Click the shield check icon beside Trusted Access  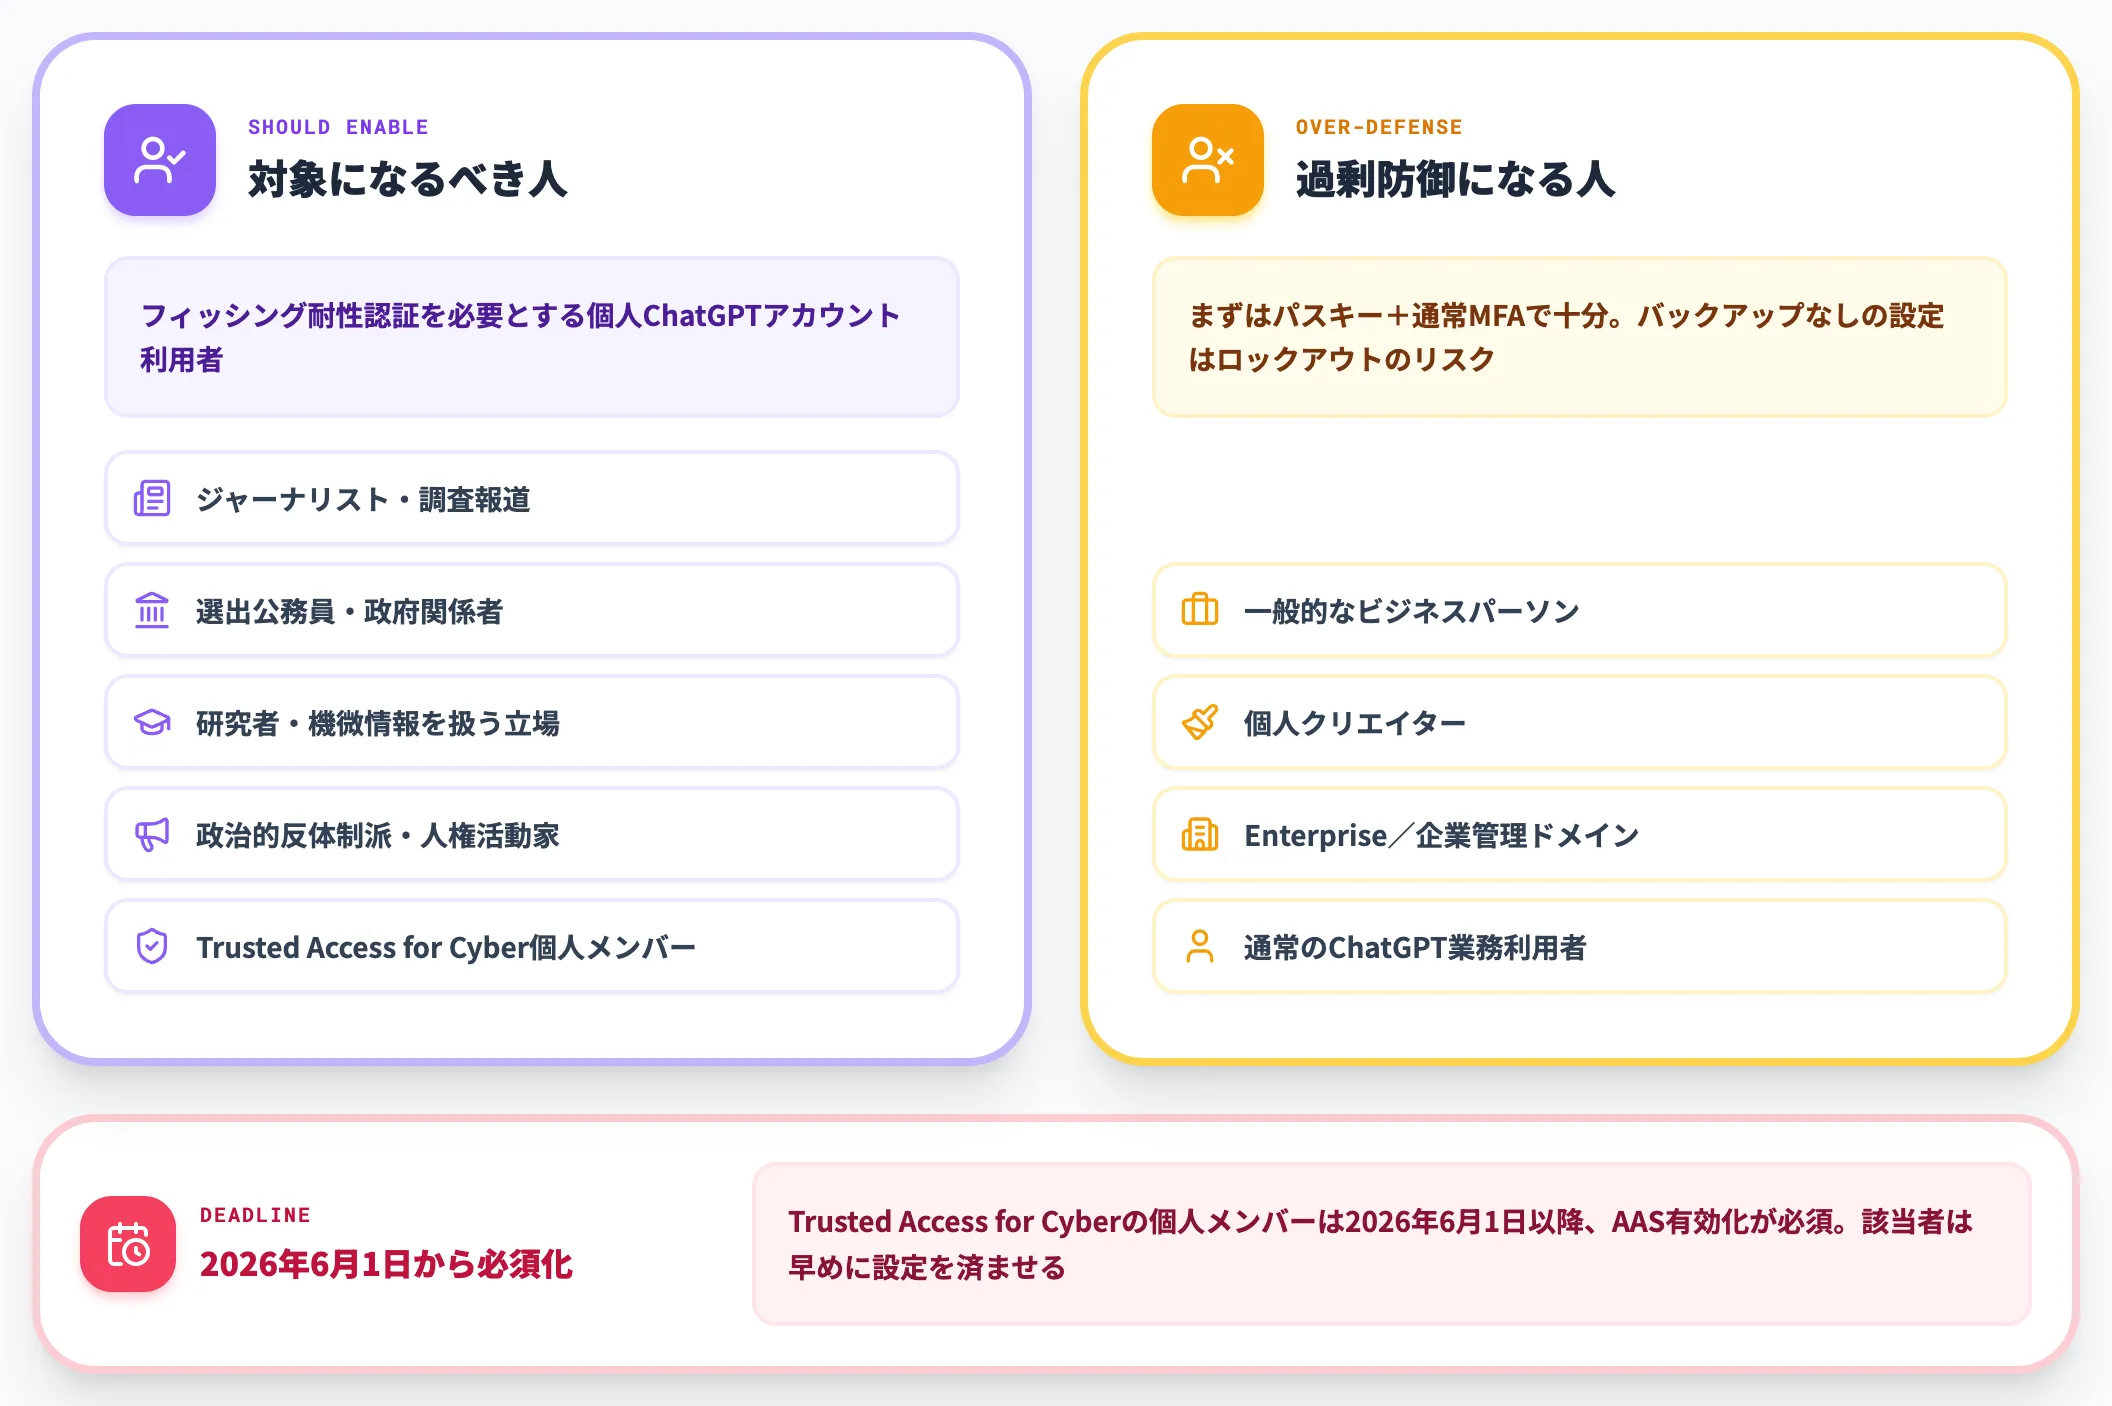[x=152, y=946]
